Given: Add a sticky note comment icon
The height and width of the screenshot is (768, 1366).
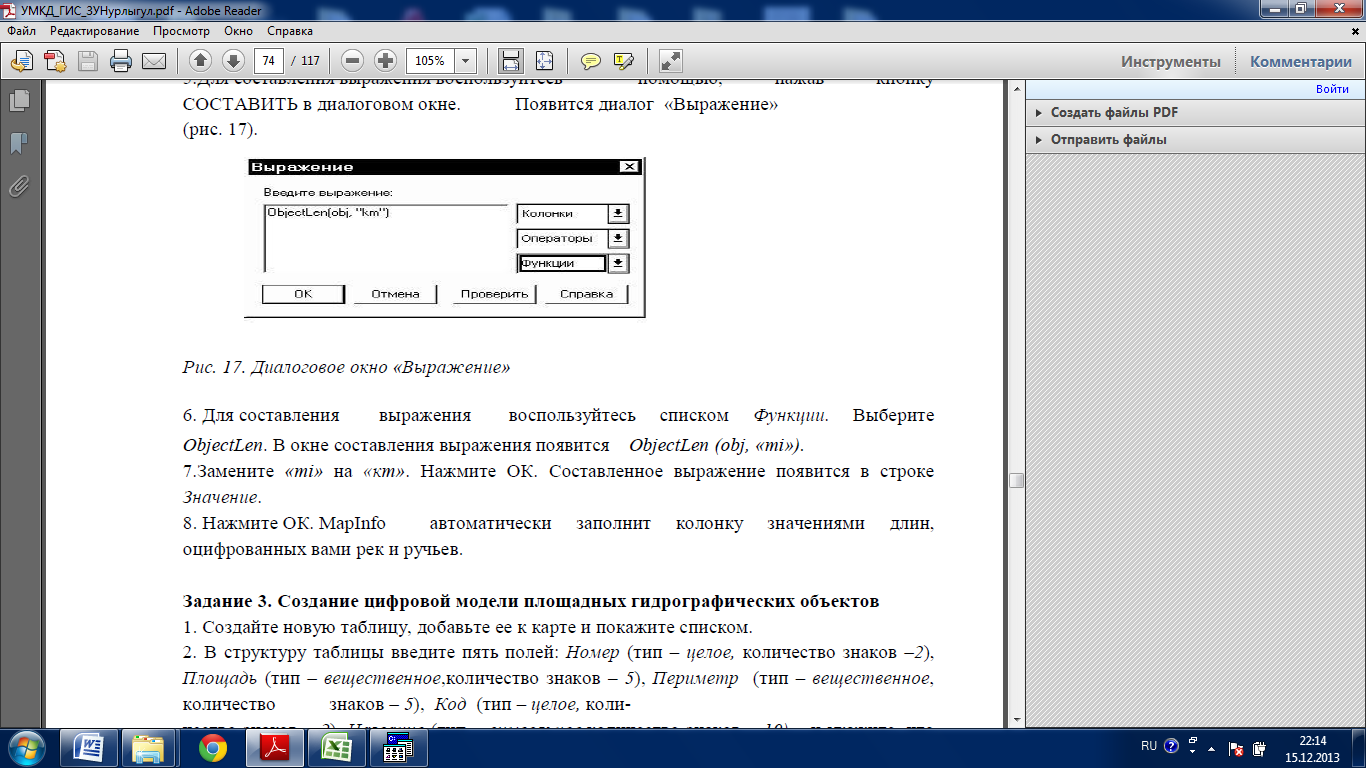Looking at the screenshot, I should click(x=591, y=60).
